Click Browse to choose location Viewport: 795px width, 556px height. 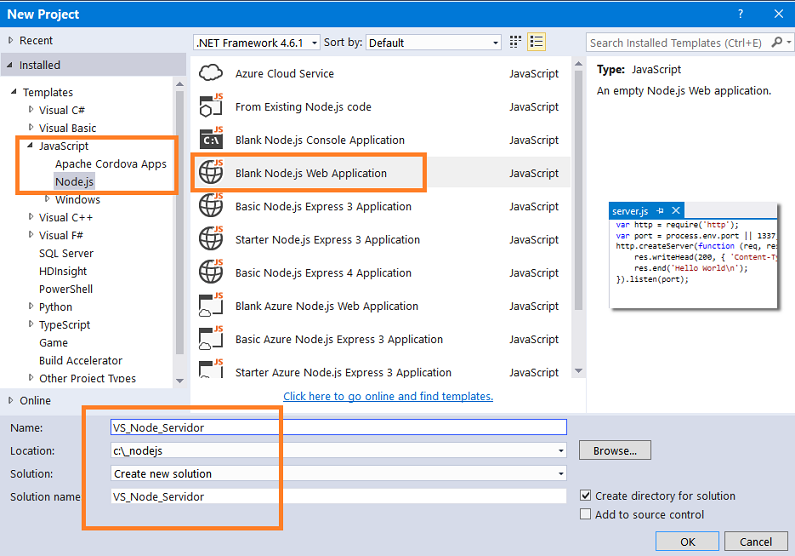[615, 450]
